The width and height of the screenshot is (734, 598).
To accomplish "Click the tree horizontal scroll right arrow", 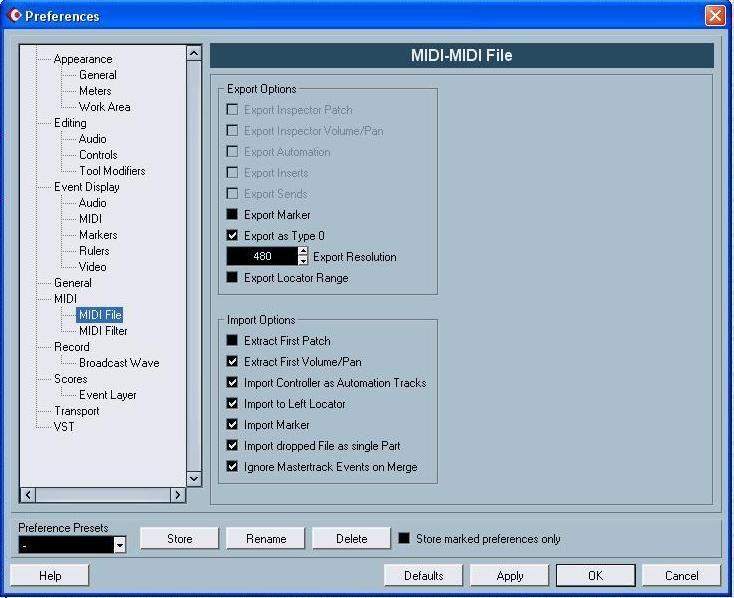I will point(177,495).
